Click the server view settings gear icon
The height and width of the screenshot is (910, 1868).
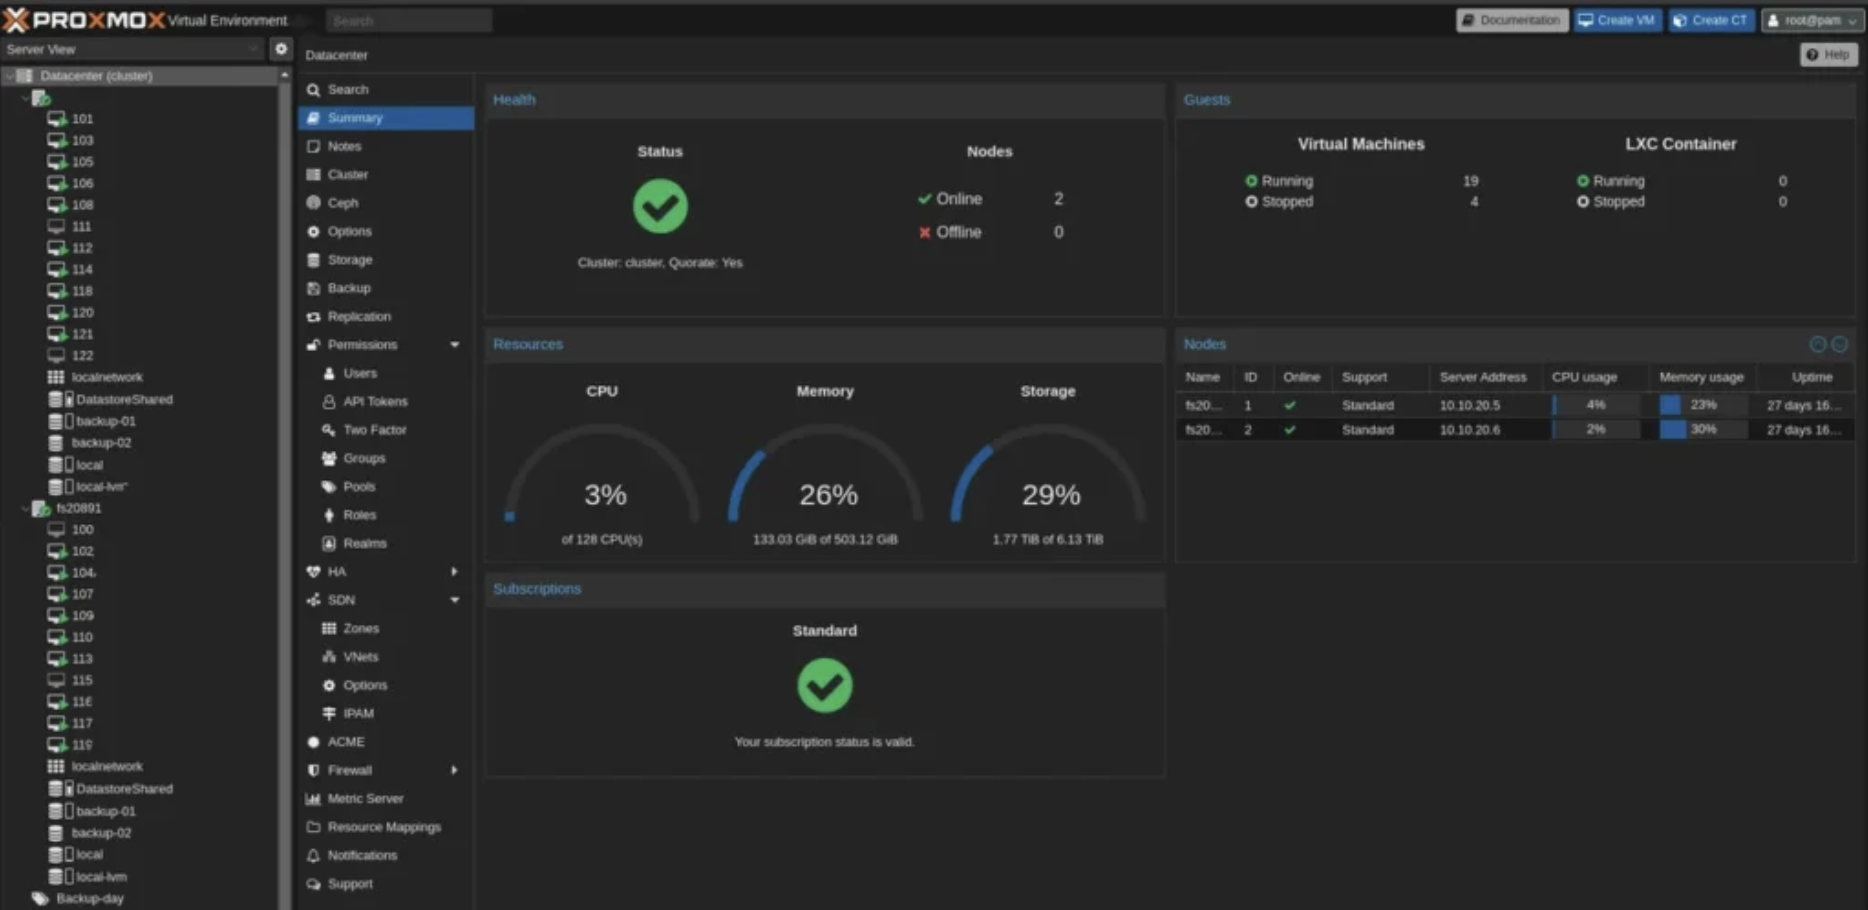pos(281,48)
